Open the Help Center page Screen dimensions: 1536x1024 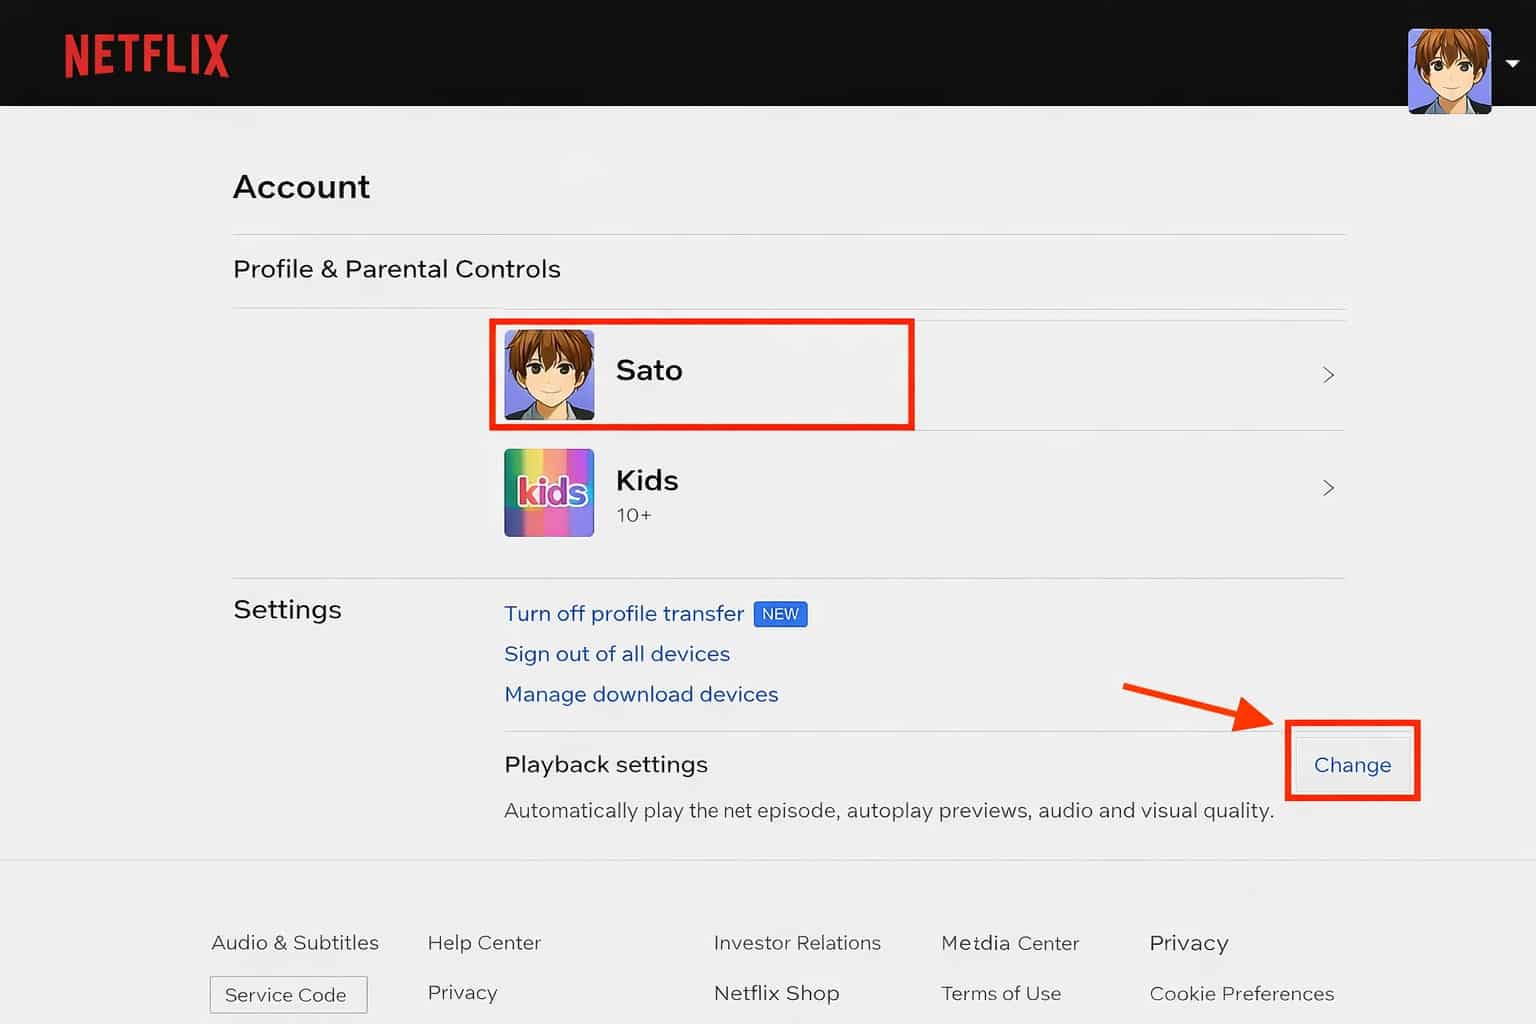pos(484,942)
